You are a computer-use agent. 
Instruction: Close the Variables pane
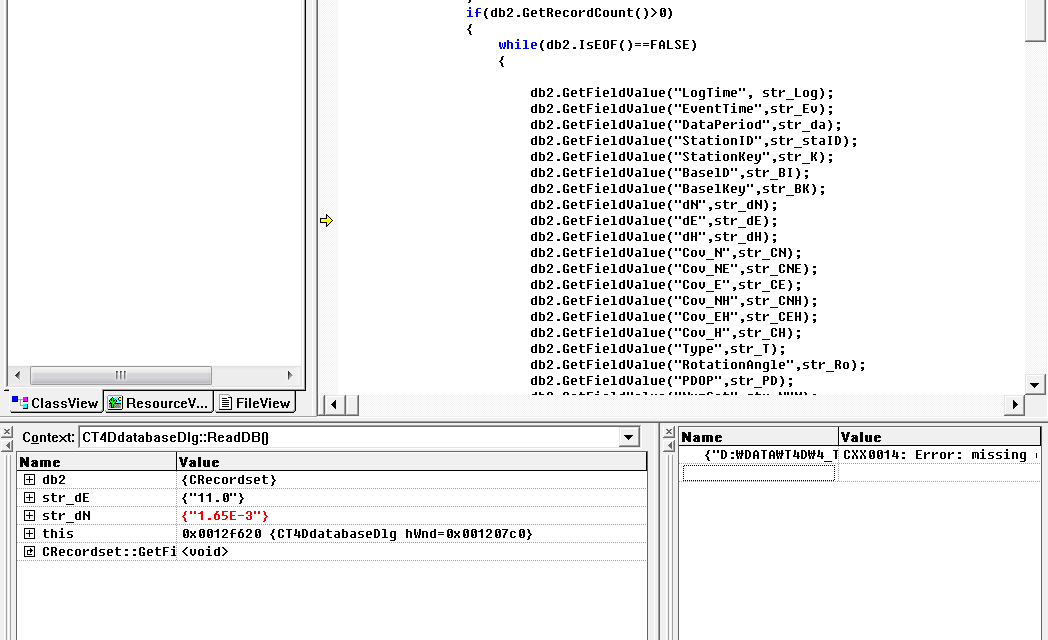pyautogui.click(x=7, y=432)
